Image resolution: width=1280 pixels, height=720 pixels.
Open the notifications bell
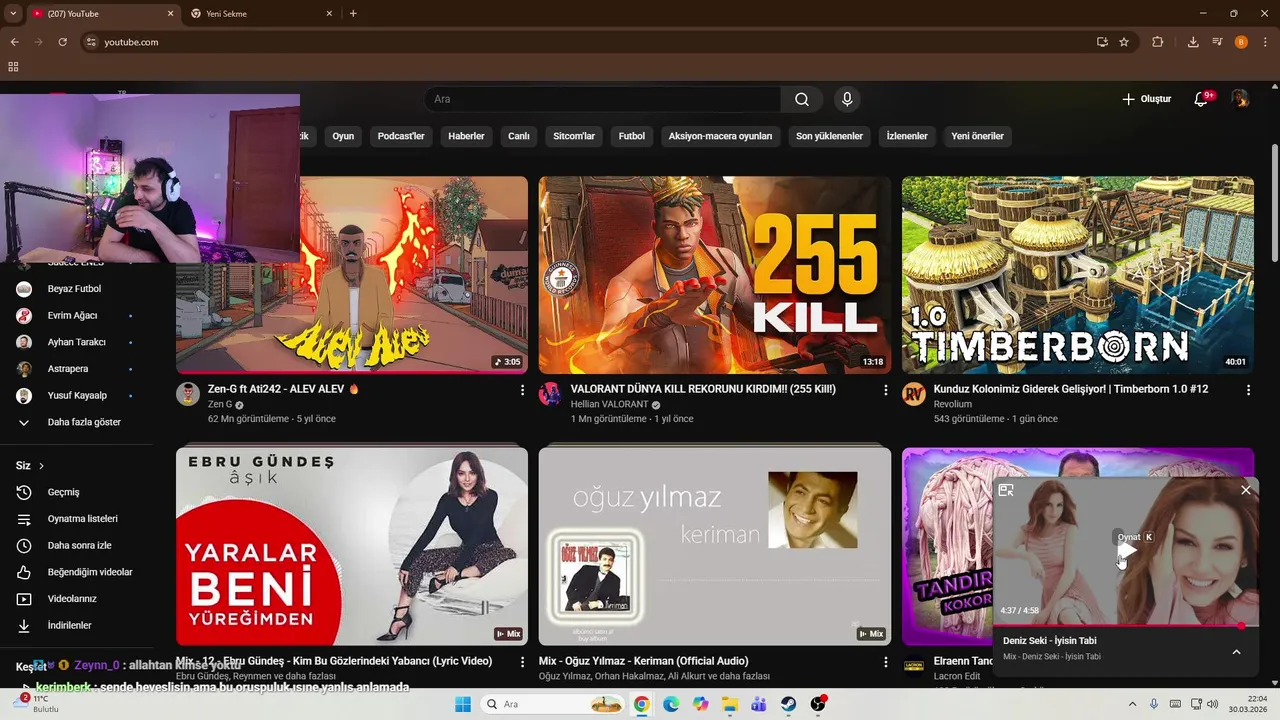(x=1202, y=99)
